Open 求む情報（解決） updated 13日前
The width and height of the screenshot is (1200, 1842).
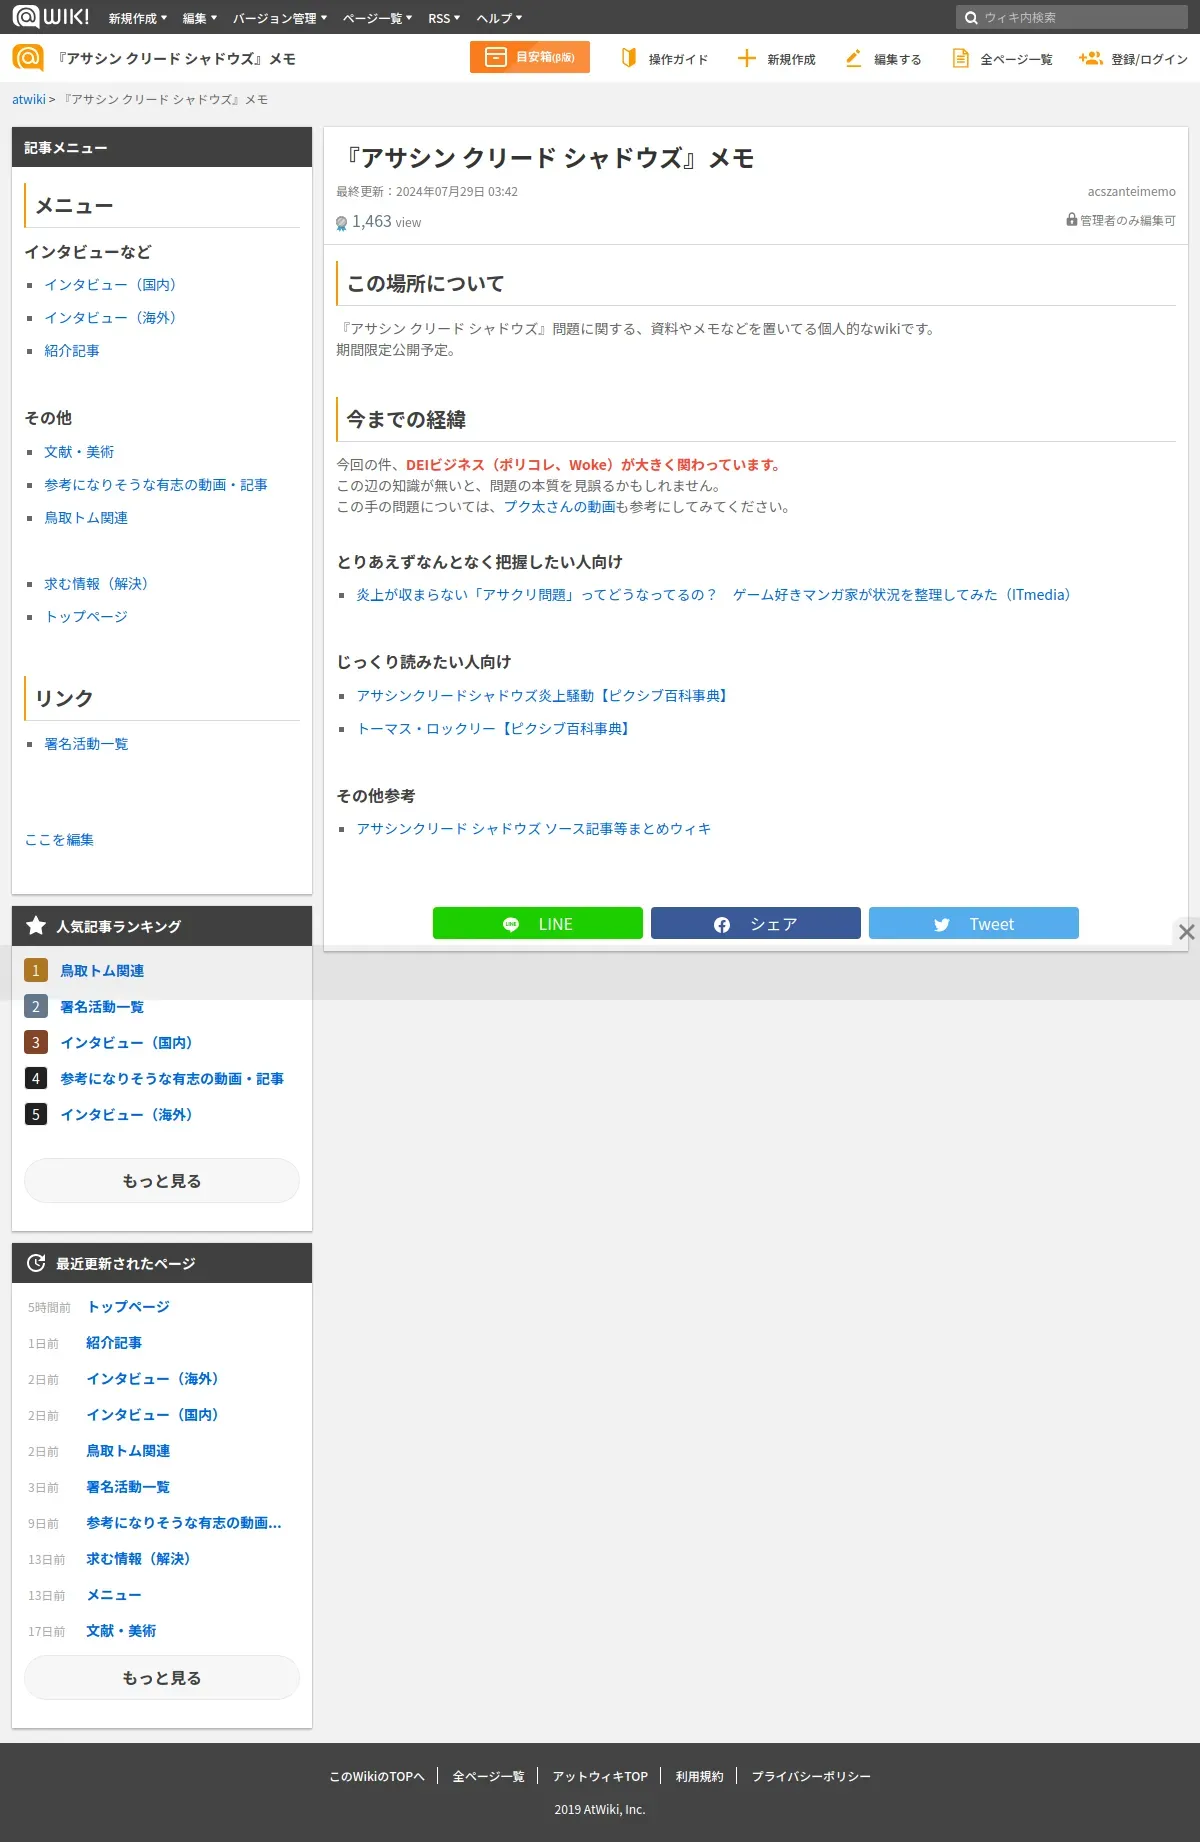pos(138,1559)
